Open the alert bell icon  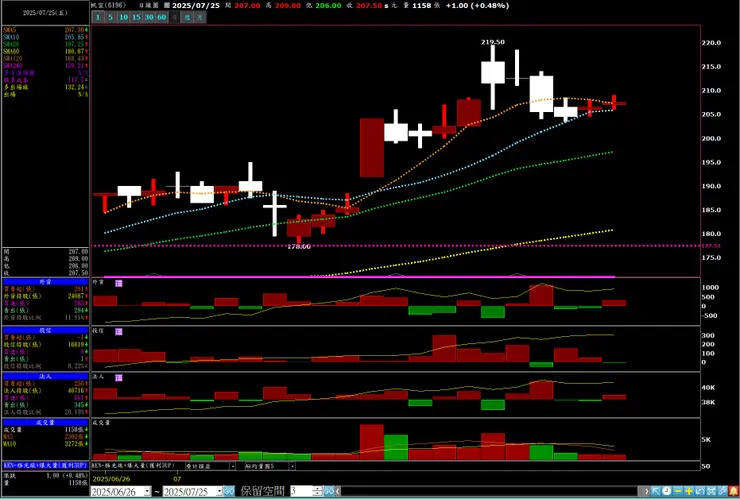734,491
